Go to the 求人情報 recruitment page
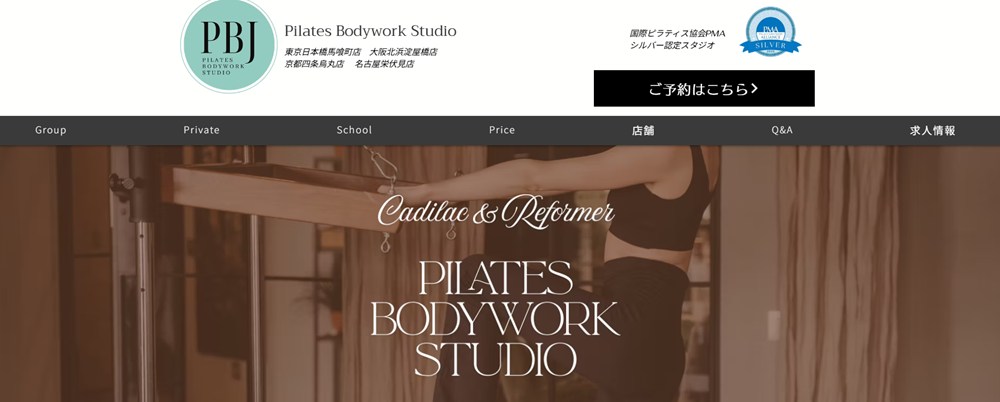The width and height of the screenshot is (1000, 402). [x=932, y=131]
